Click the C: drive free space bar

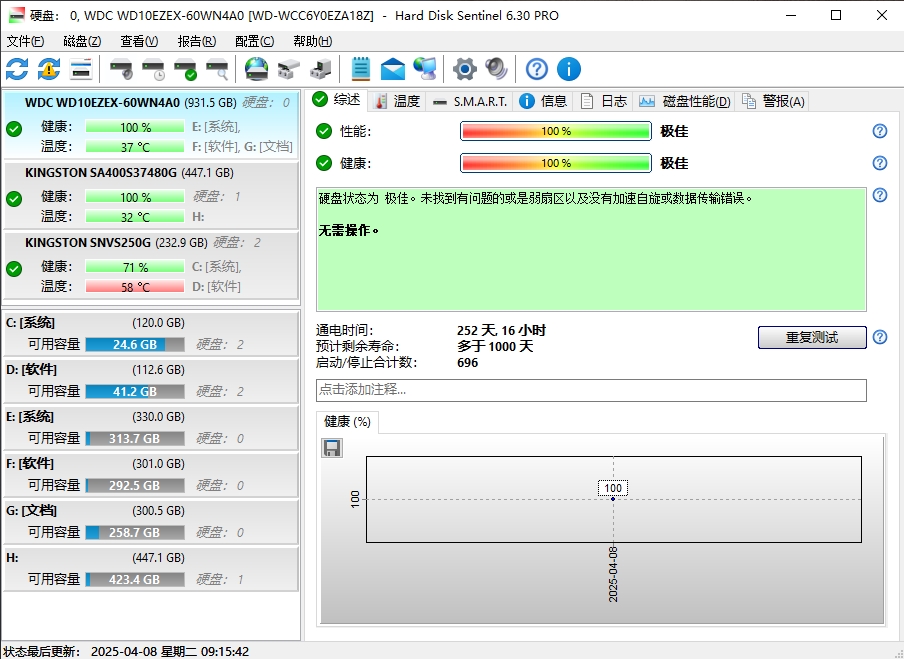click(x=135, y=345)
